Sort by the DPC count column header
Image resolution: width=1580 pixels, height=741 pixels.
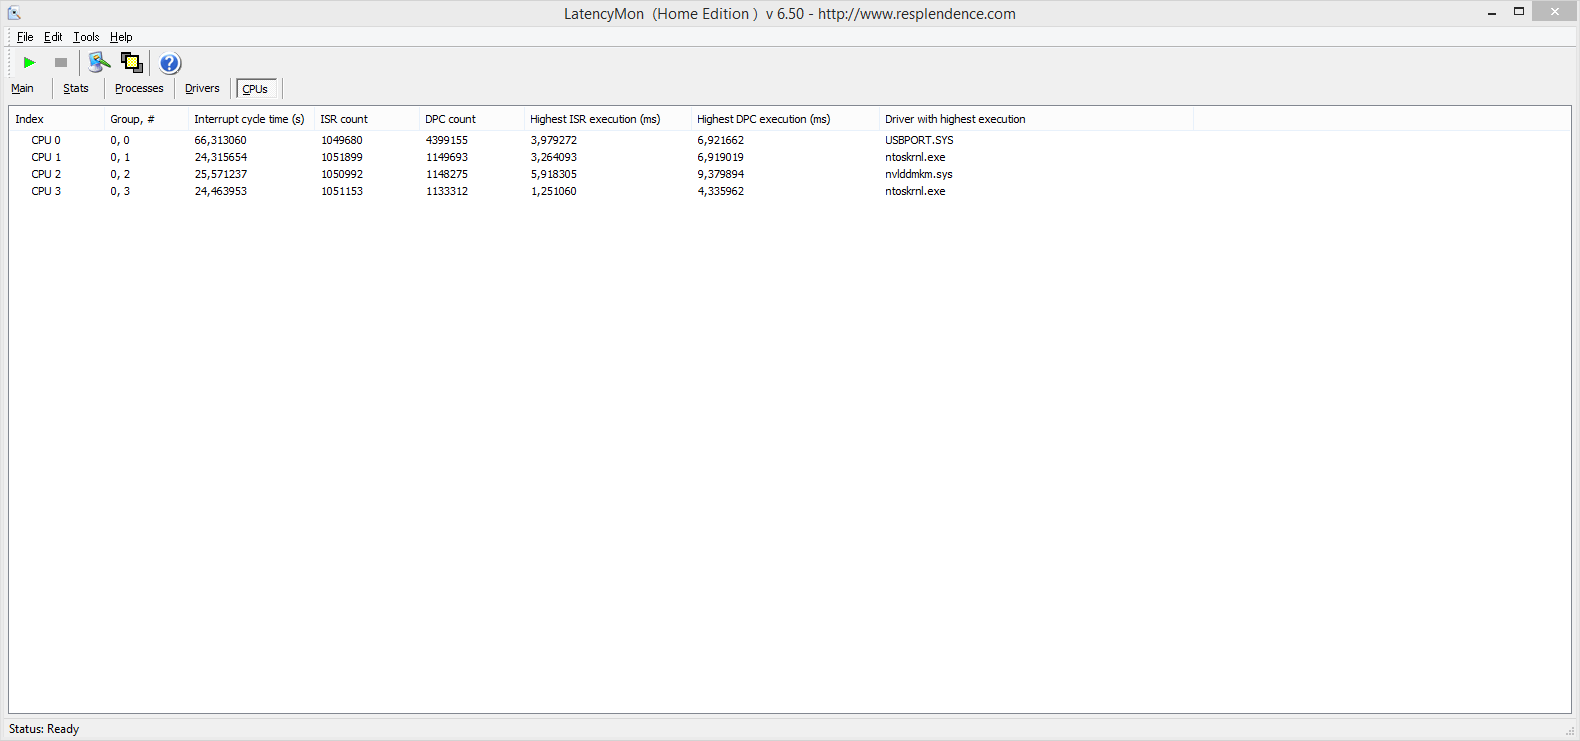(x=472, y=119)
